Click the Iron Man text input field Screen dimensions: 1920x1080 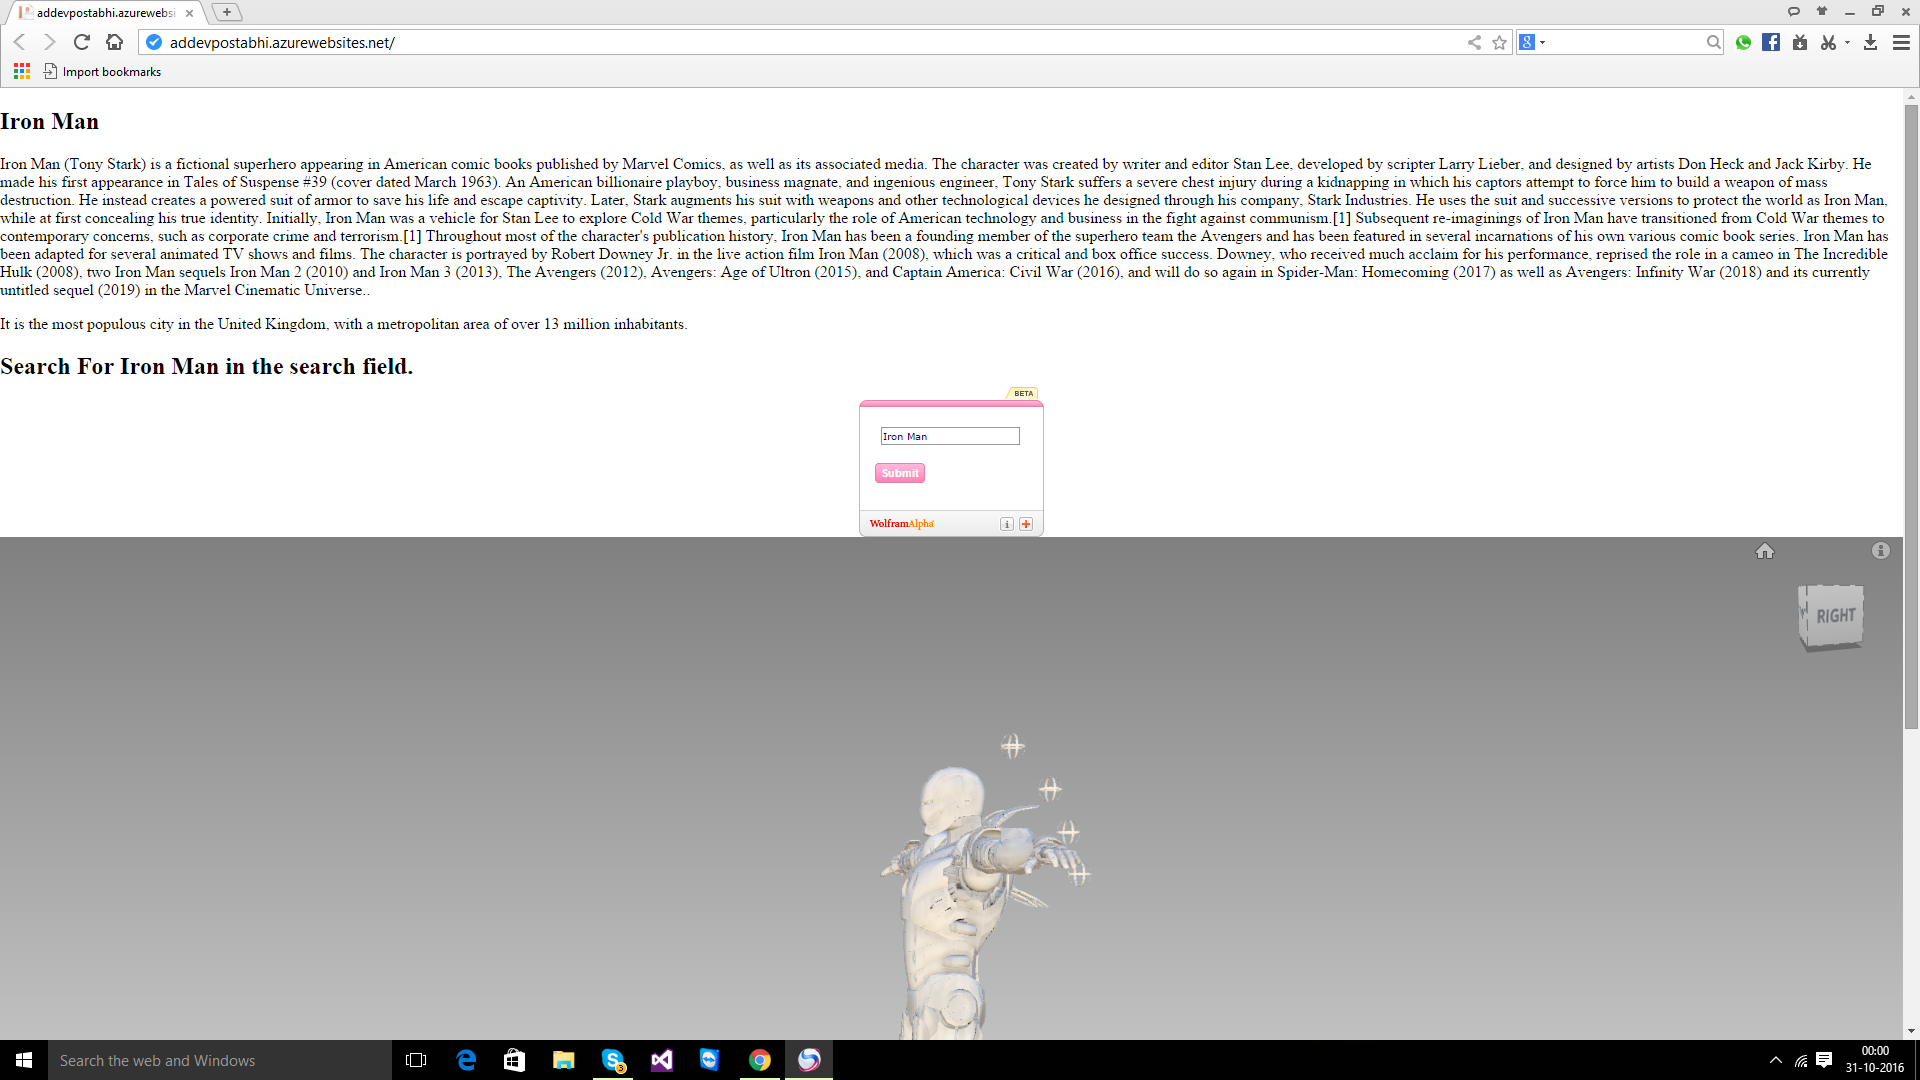(949, 437)
